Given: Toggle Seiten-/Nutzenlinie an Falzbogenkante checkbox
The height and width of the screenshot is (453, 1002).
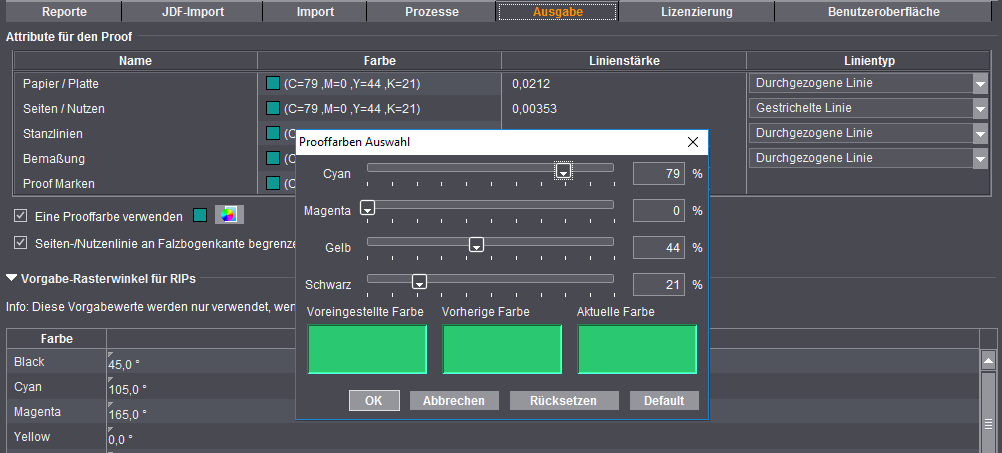Looking at the screenshot, I should click(20, 243).
